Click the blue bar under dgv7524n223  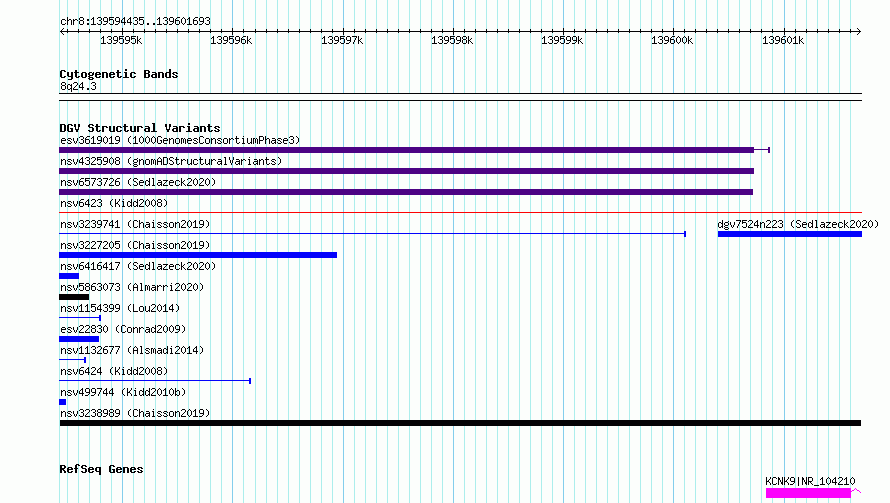click(x=790, y=234)
